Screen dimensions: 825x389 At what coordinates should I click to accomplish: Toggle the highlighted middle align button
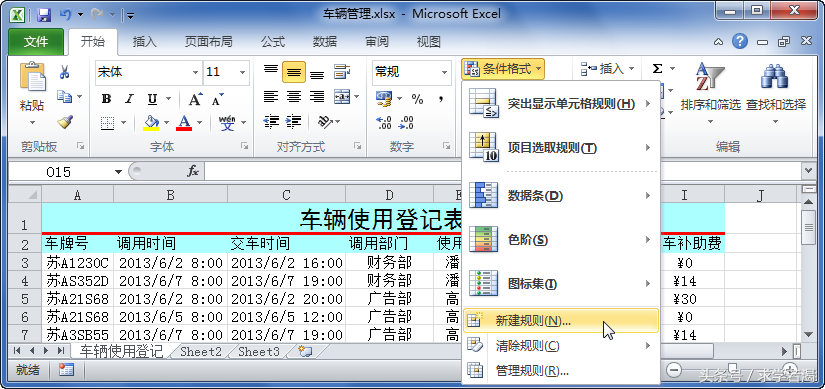(294, 72)
